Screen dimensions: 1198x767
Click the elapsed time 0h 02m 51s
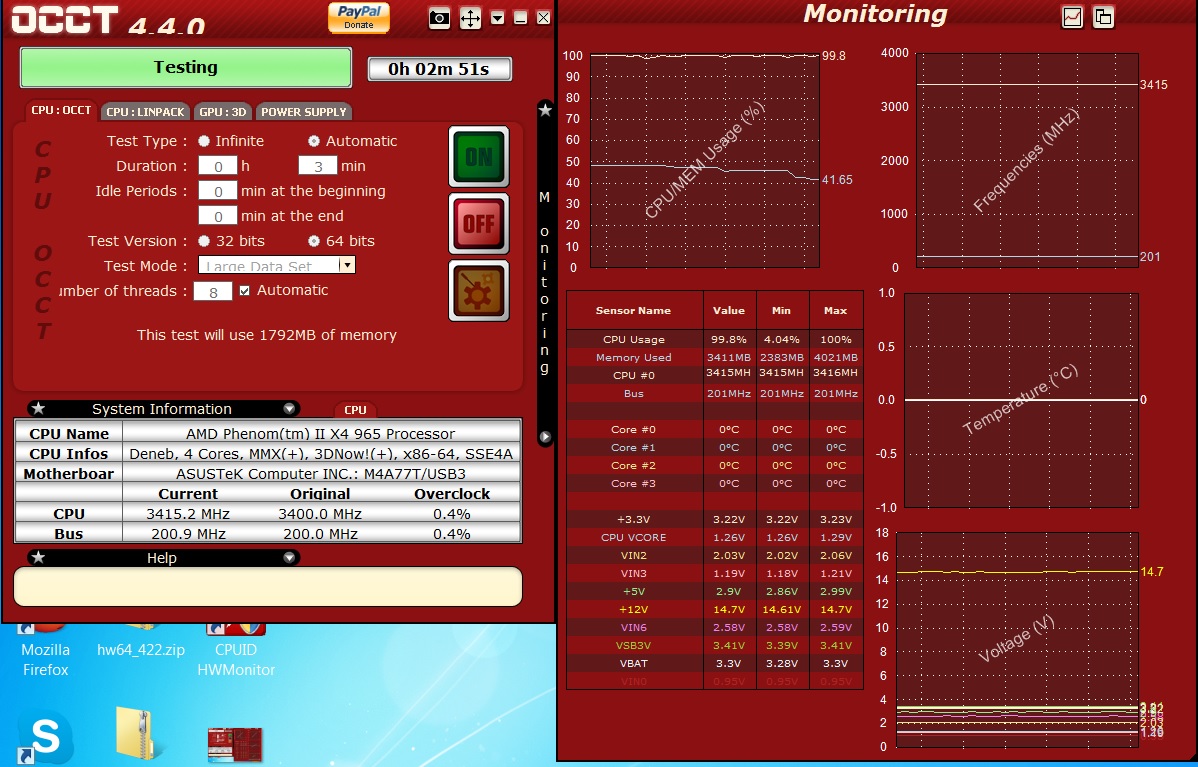[x=439, y=70]
